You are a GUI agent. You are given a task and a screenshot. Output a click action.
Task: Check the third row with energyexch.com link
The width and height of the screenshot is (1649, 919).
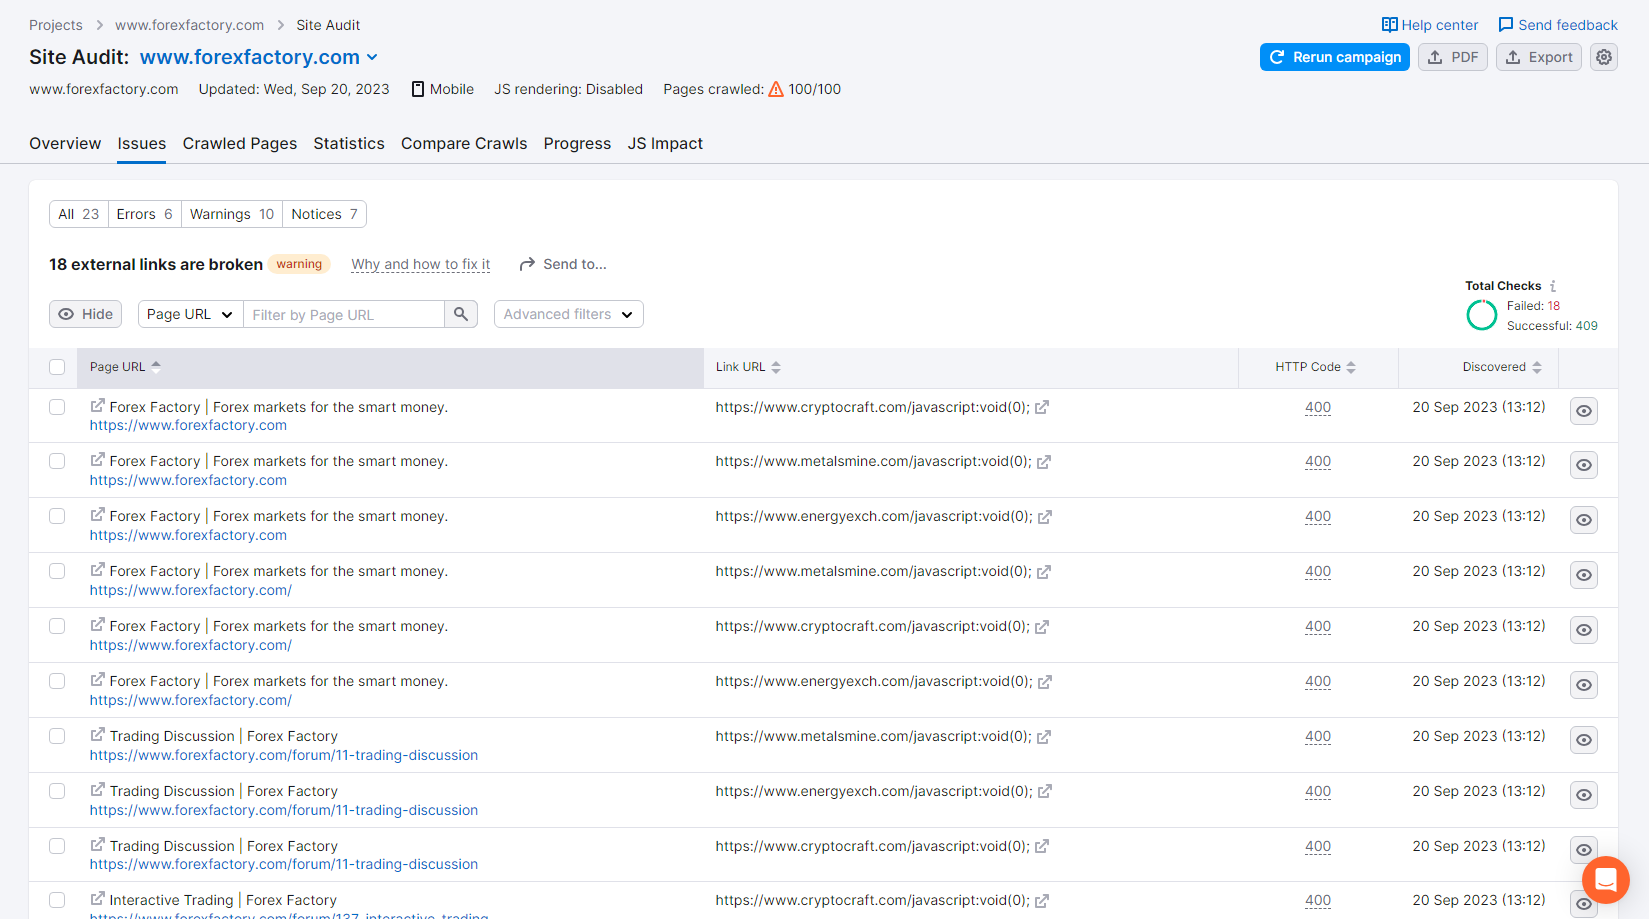57,516
